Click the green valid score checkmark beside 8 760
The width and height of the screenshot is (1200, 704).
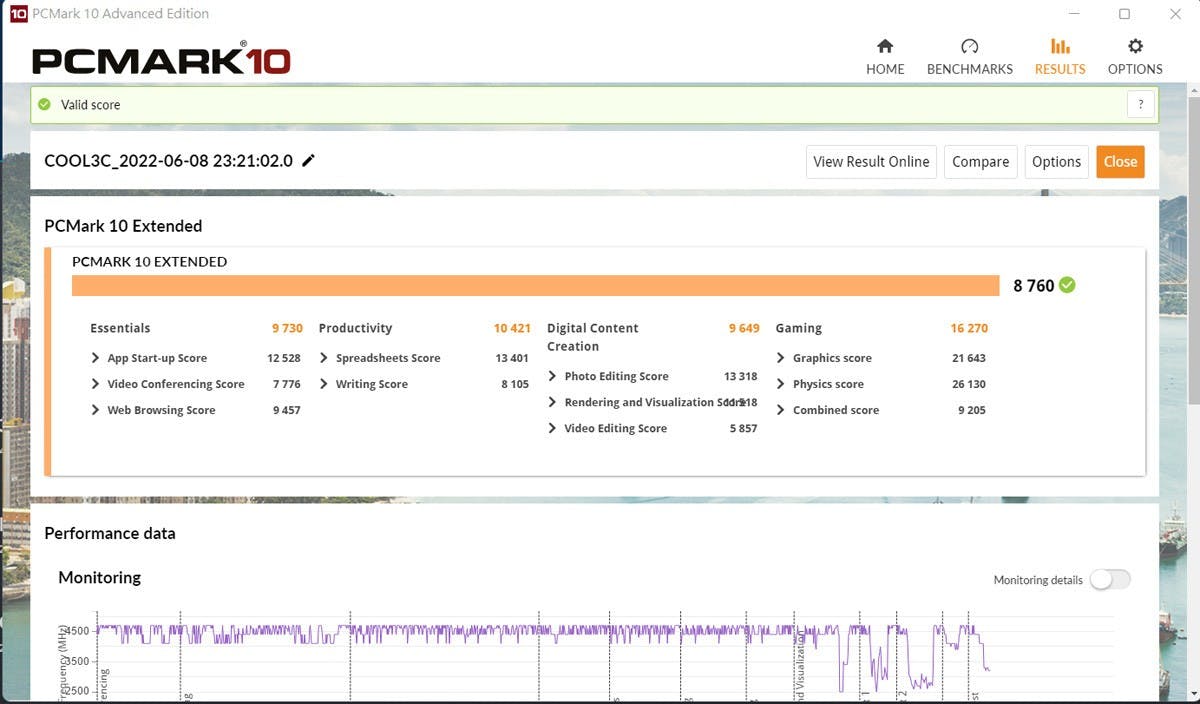point(1067,285)
